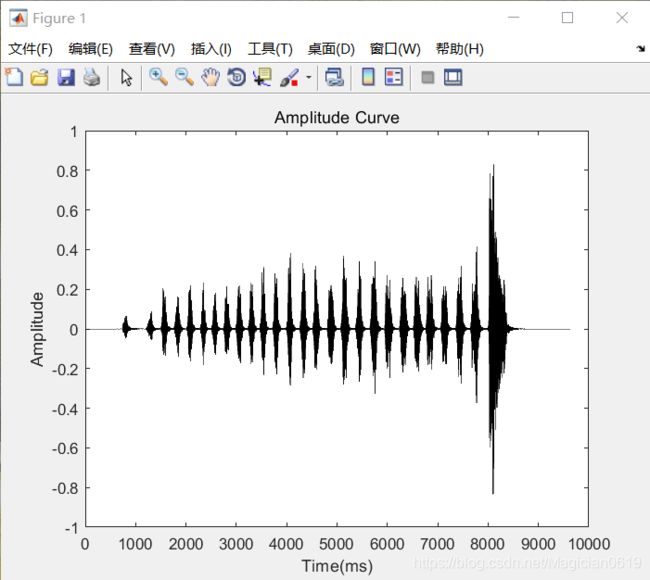The image size is (650, 580).
Task: Open the 工具(T) menu
Action: pyautogui.click(x=270, y=49)
